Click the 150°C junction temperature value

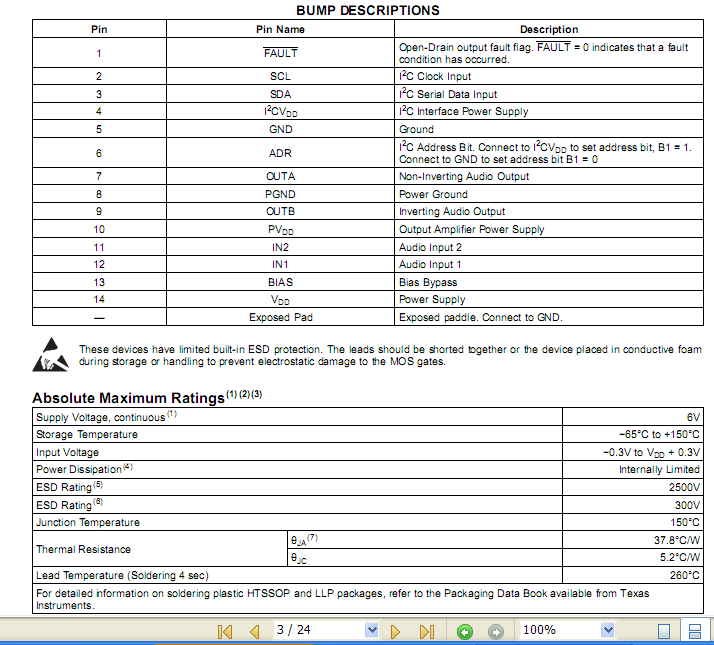[685, 522]
